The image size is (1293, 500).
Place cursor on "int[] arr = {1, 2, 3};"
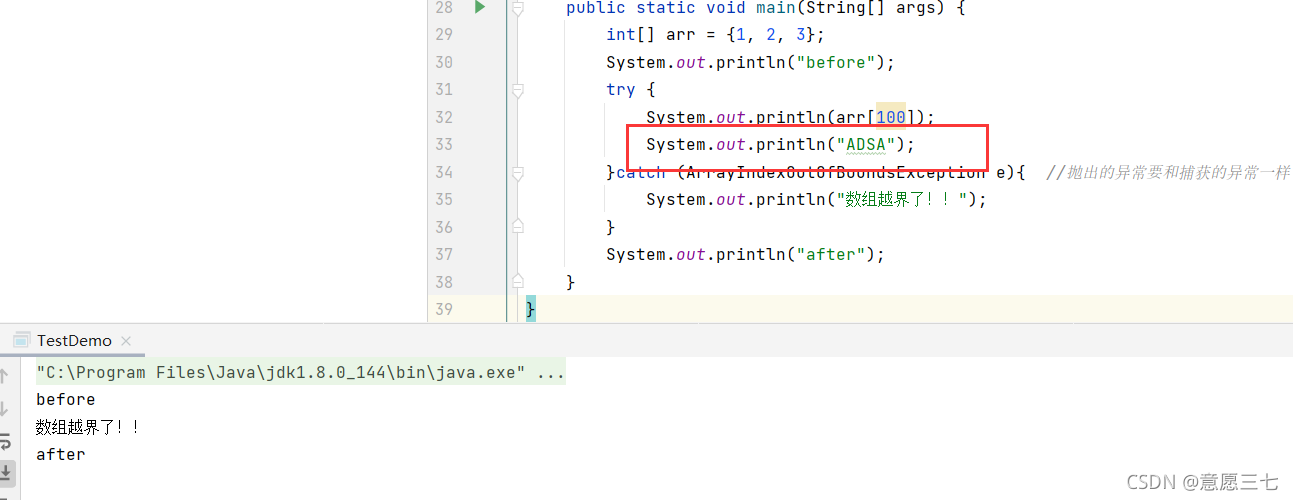[x=716, y=35]
